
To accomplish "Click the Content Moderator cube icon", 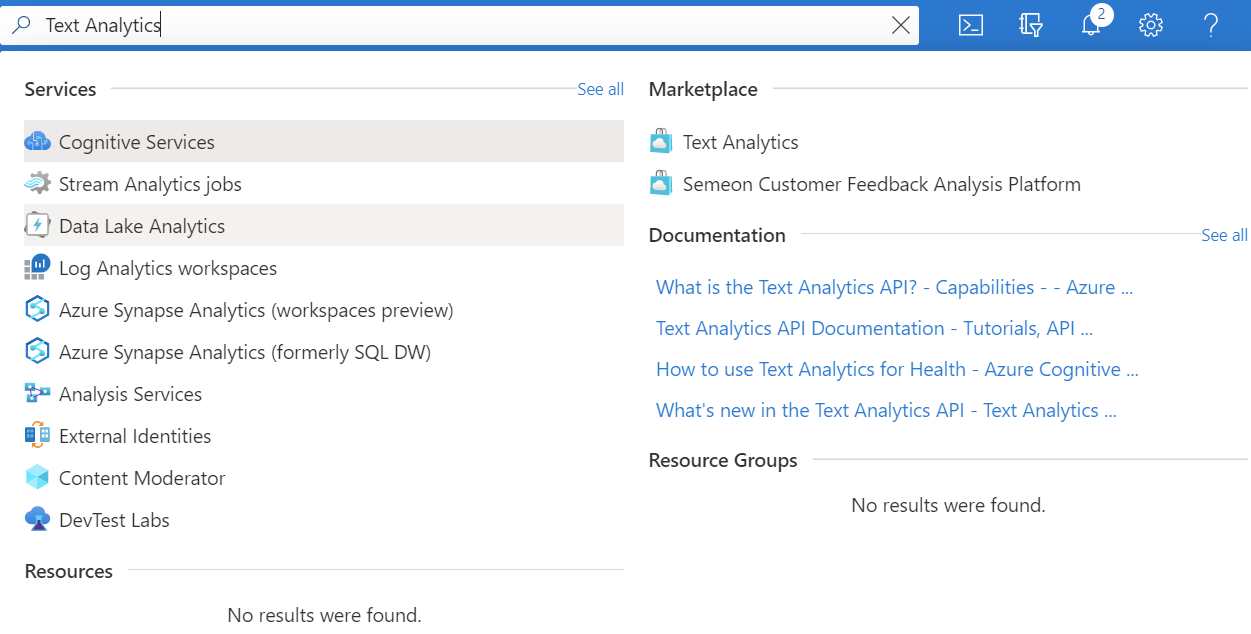I will (37, 478).
